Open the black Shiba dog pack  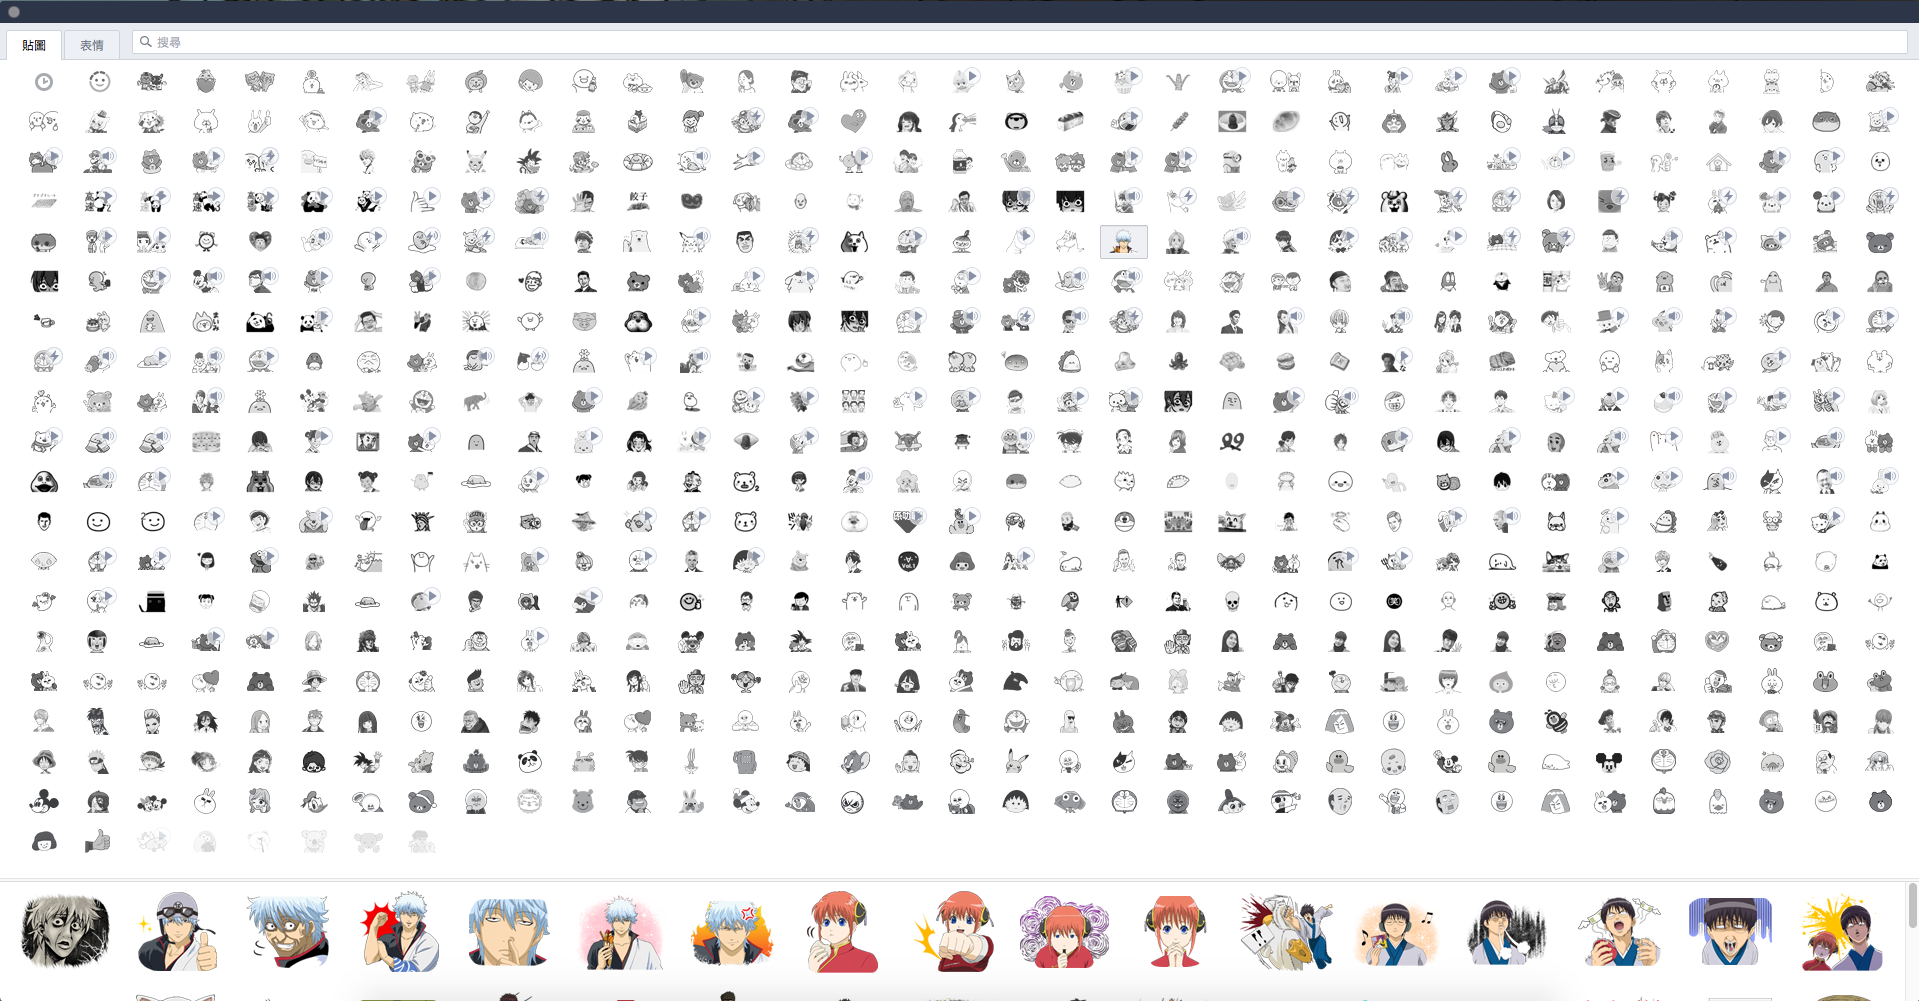pos(854,242)
